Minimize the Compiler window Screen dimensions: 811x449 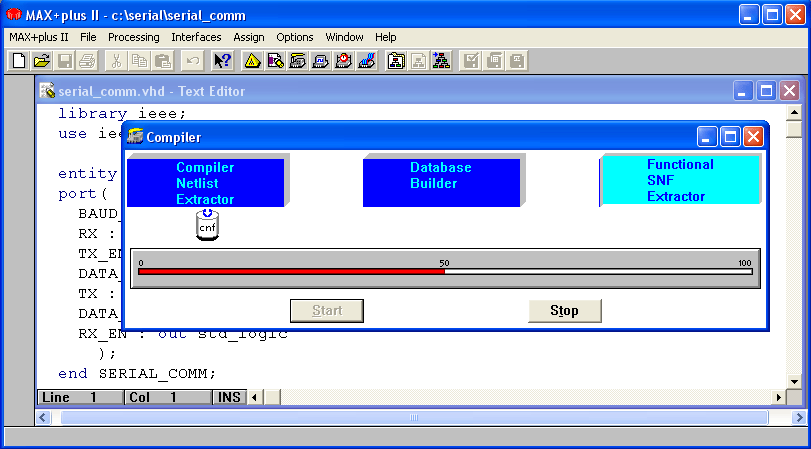tap(707, 137)
